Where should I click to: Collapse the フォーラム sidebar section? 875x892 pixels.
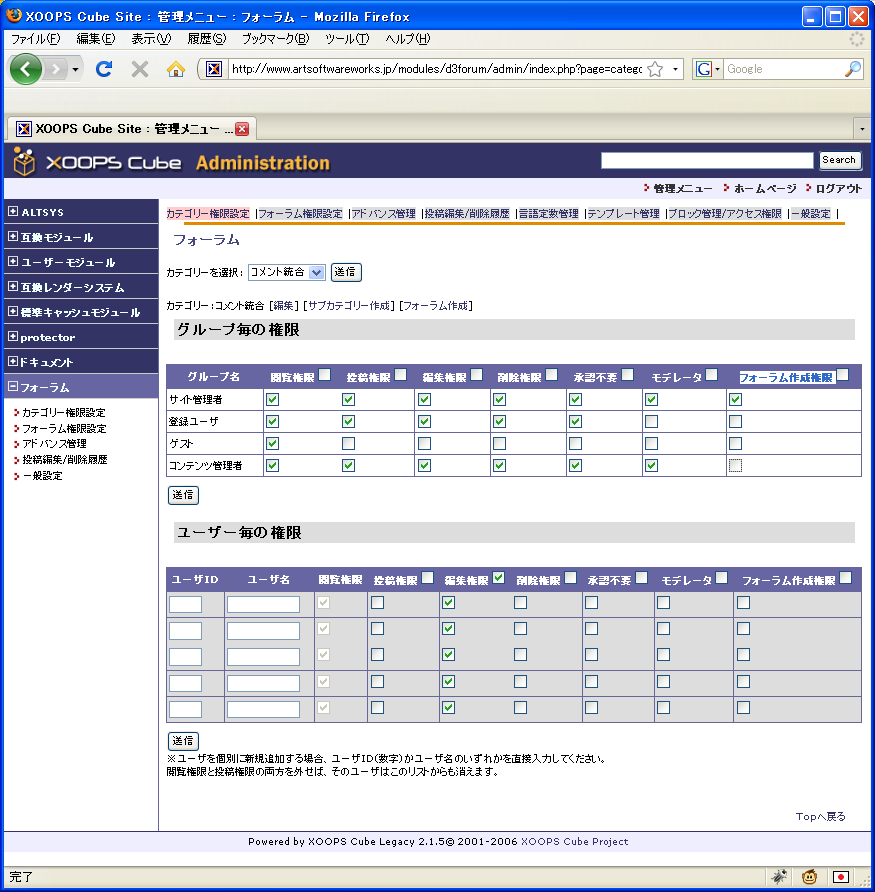tap(12, 387)
